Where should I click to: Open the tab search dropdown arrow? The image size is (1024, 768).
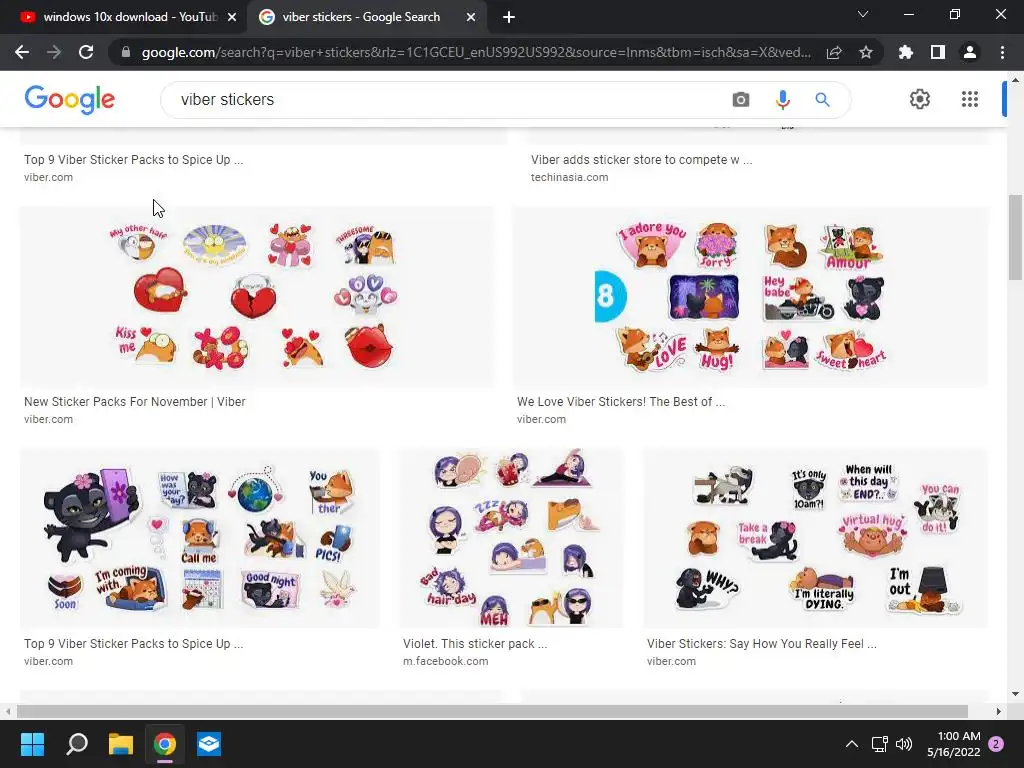(863, 14)
